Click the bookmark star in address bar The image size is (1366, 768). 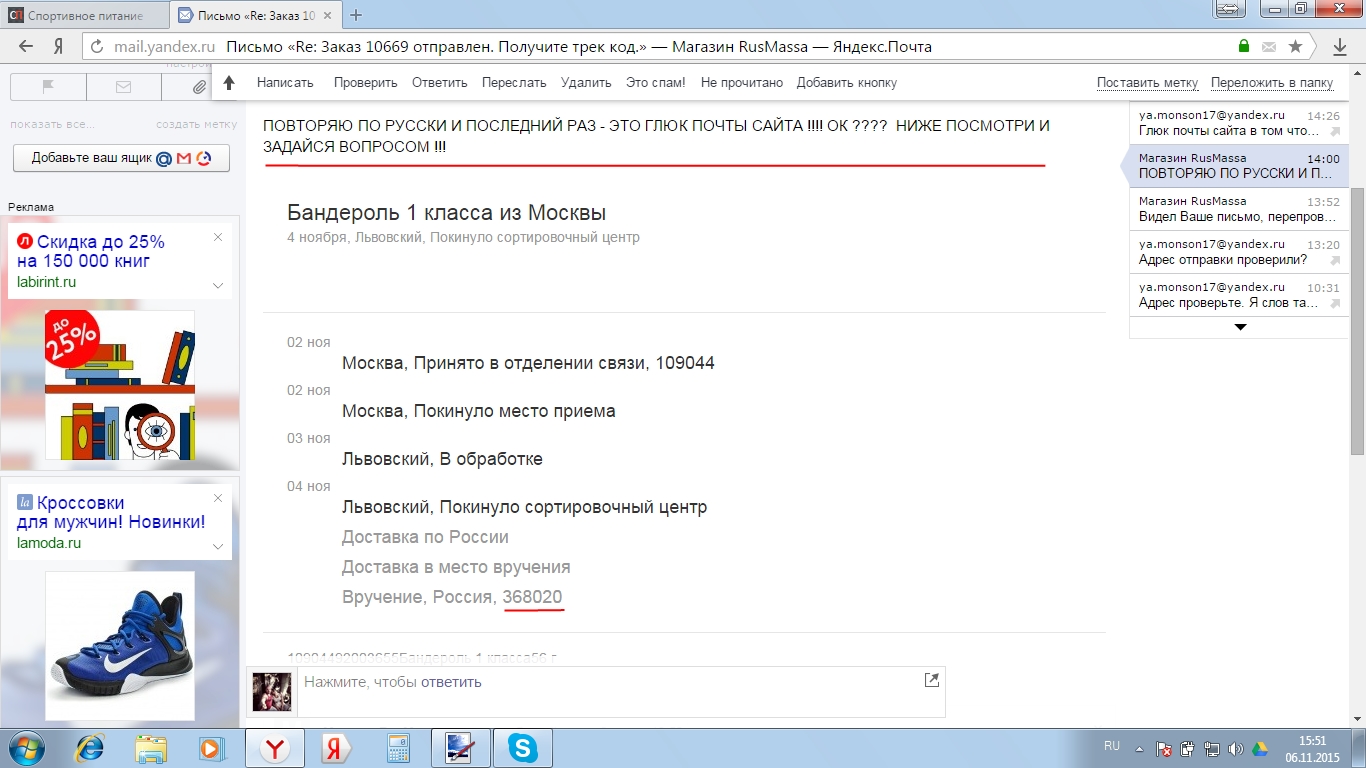pos(1295,46)
